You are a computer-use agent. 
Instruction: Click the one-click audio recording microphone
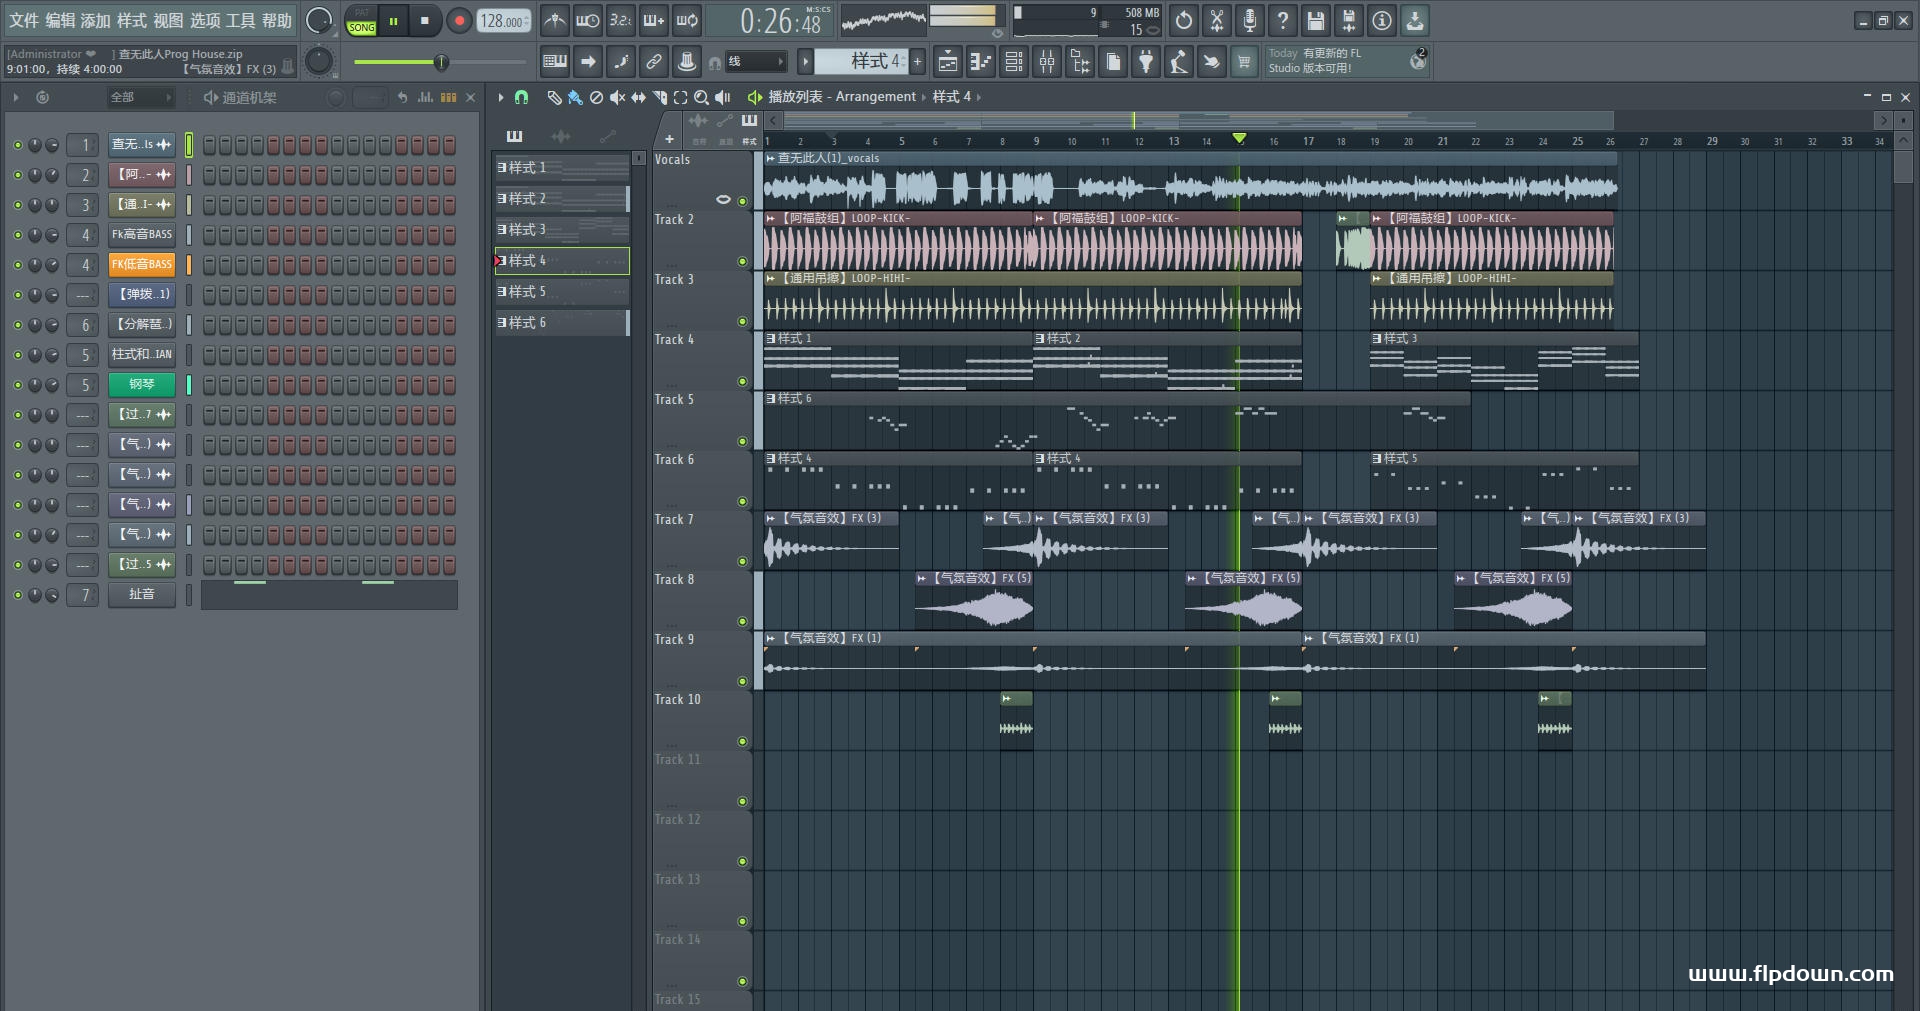pyautogui.click(x=1250, y=21)
